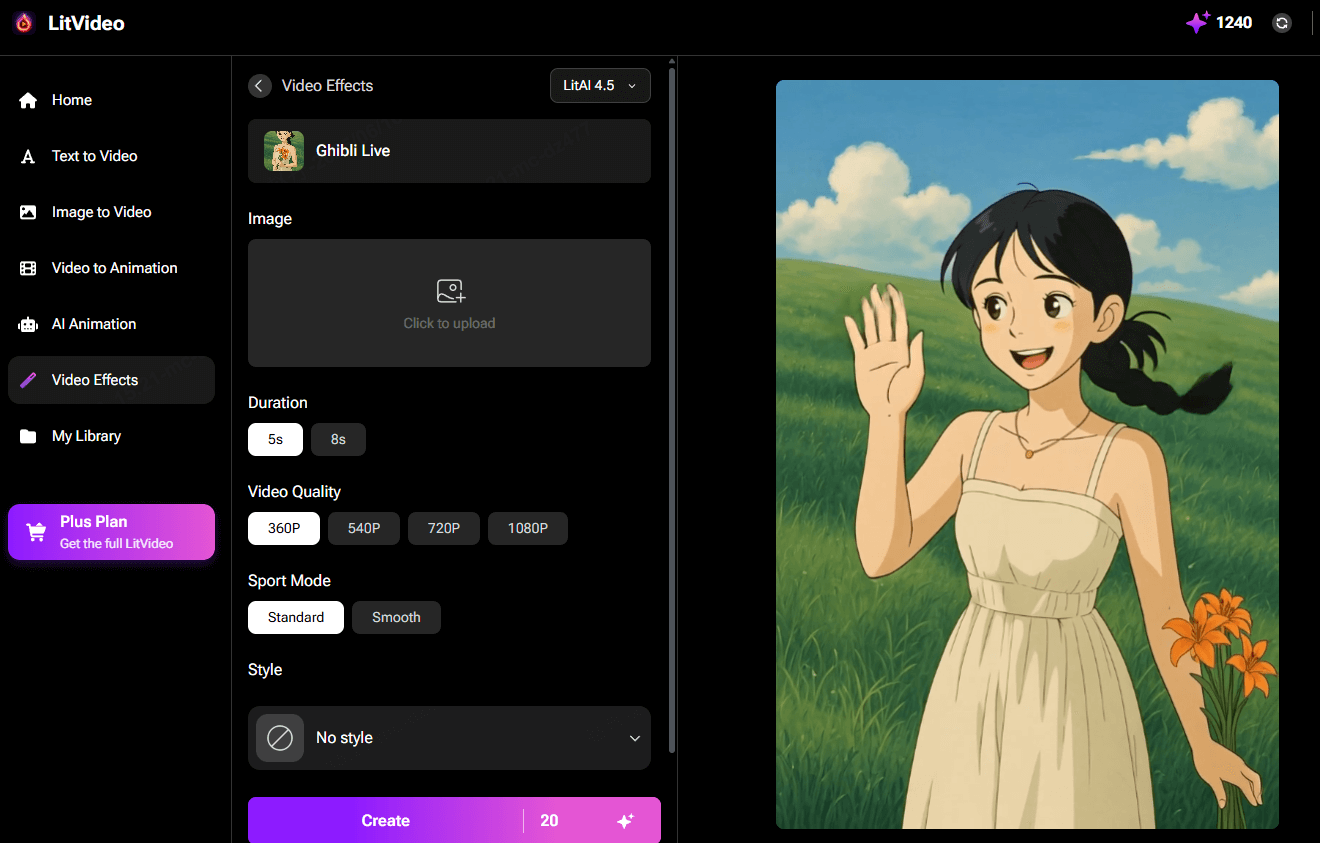Click the 1240 credits balance
The image size is (1320, 843).
coord(1234,23)
